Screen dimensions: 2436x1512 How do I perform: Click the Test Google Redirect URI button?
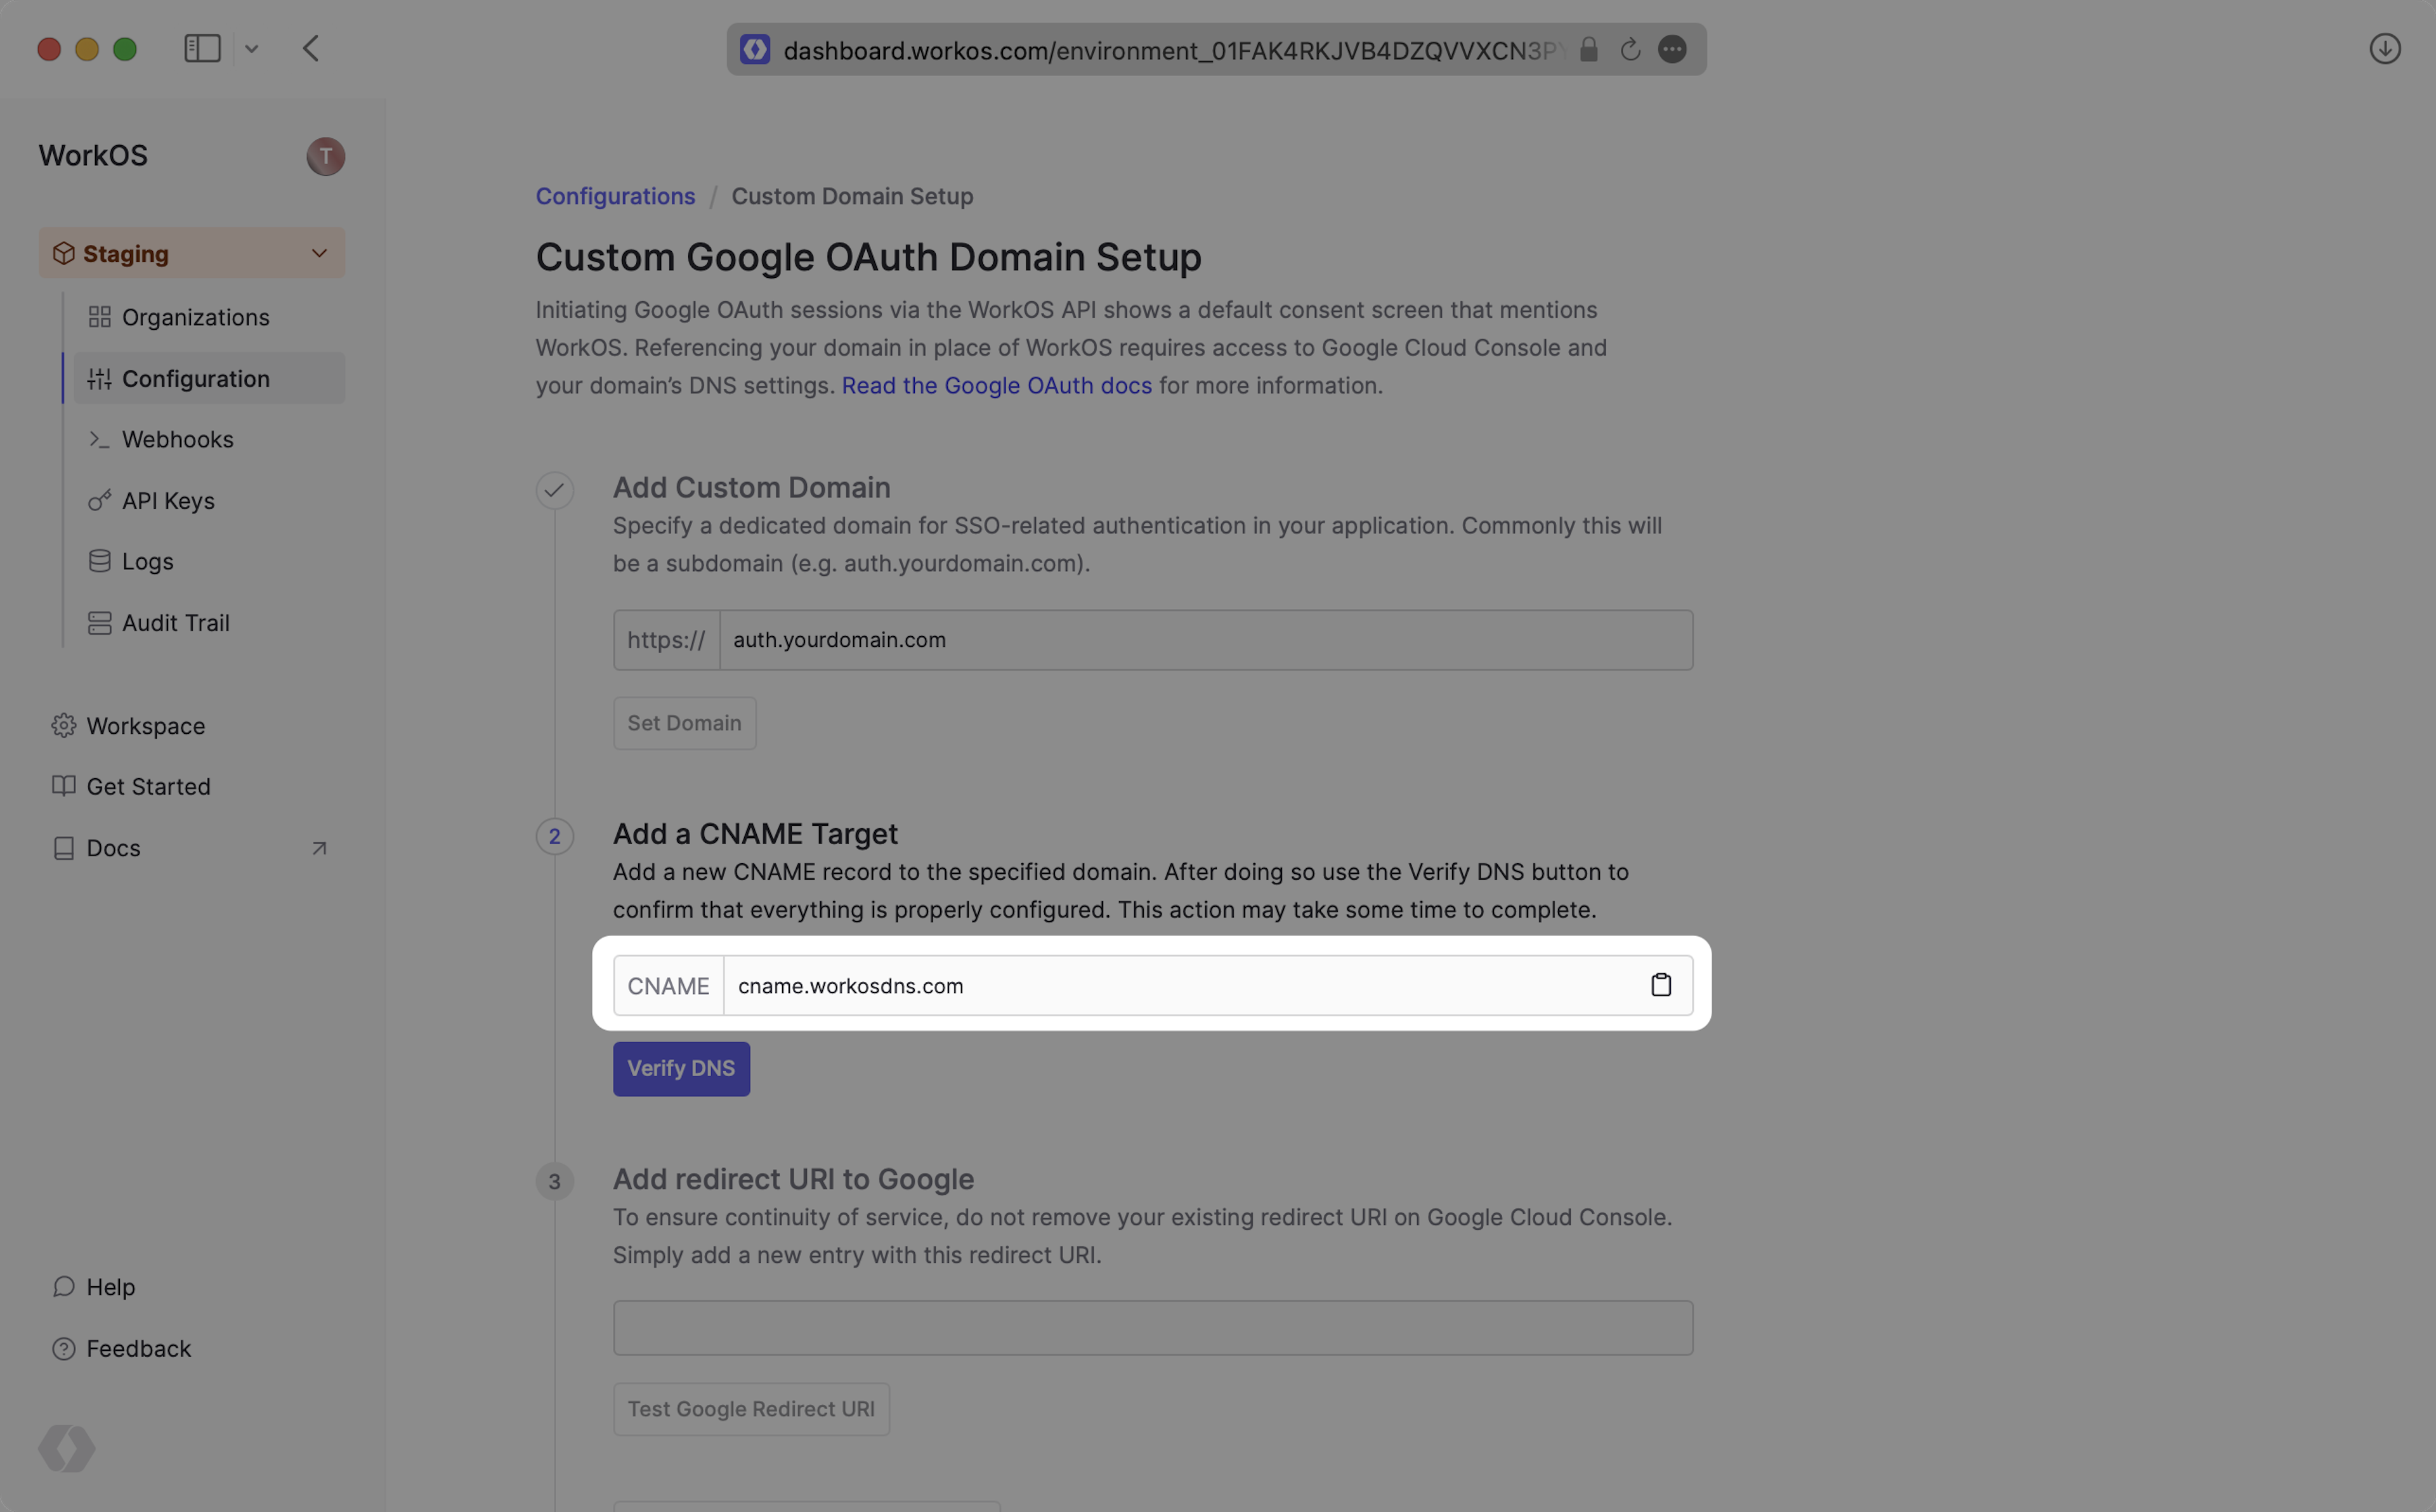click(x=751, y=1409)
